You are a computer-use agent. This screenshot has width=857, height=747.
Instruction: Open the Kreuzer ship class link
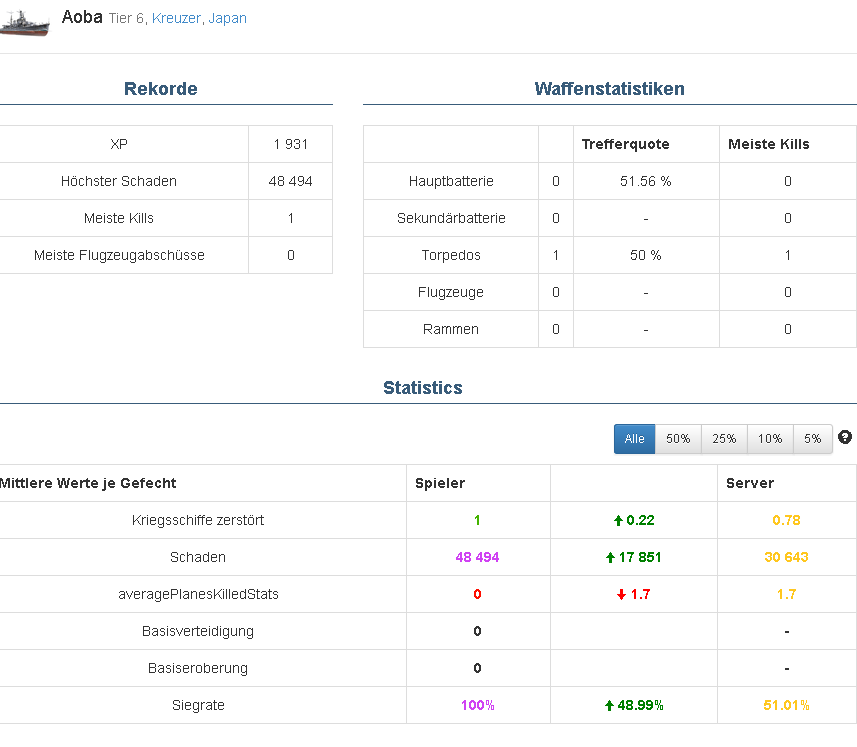point(177,19)
